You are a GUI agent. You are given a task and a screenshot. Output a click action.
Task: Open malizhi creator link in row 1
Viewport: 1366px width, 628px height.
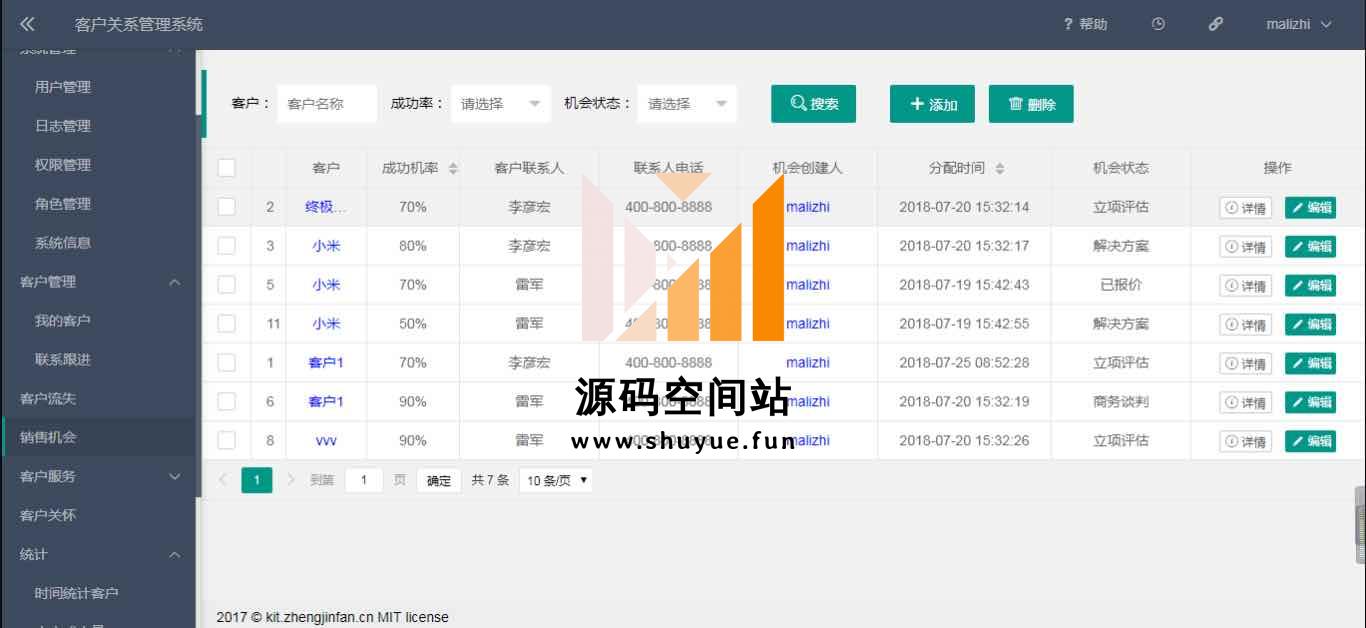808,363
